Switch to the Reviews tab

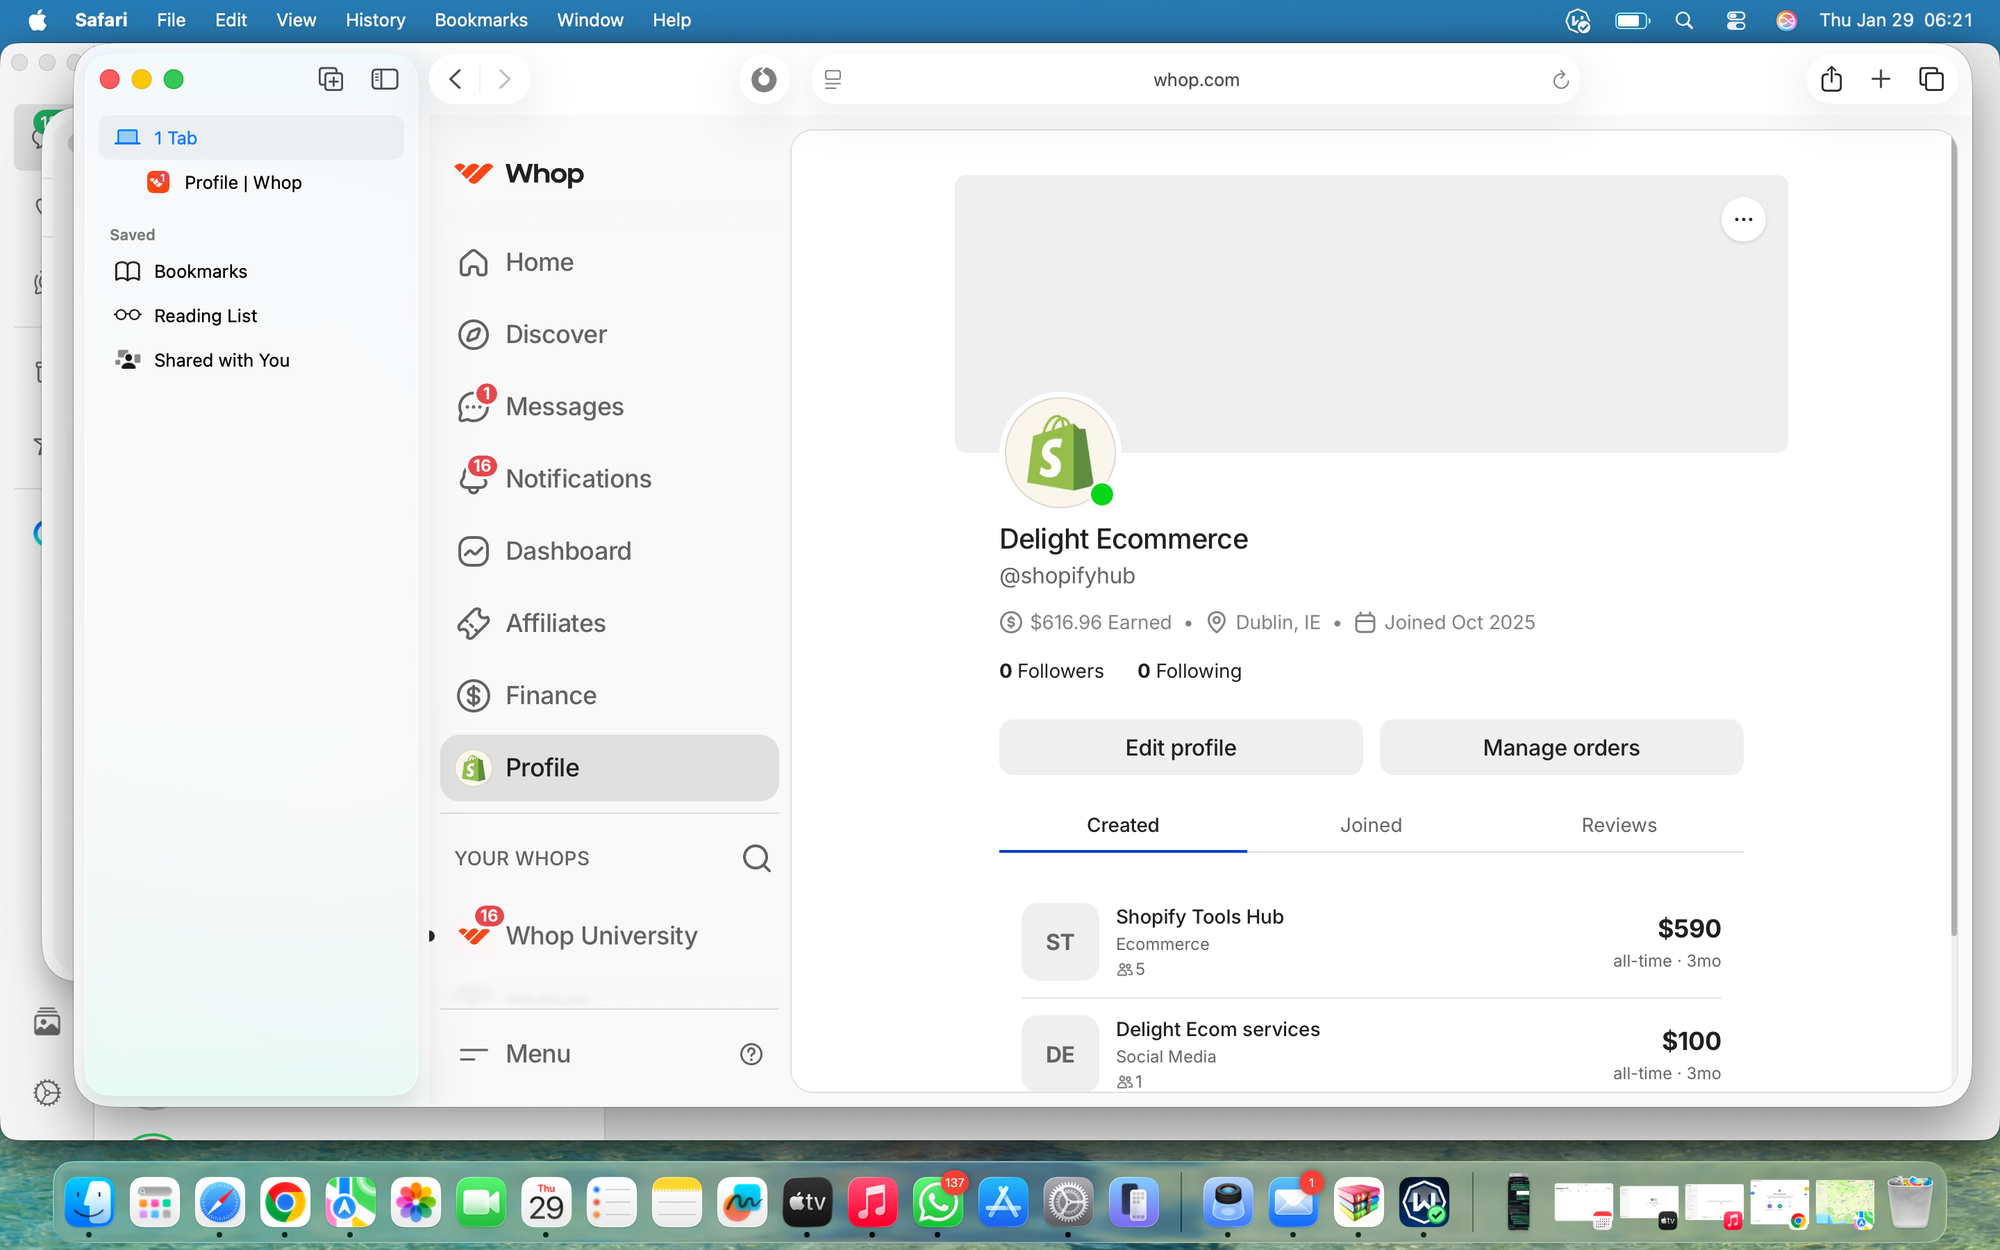click(x=1618, y=825)
